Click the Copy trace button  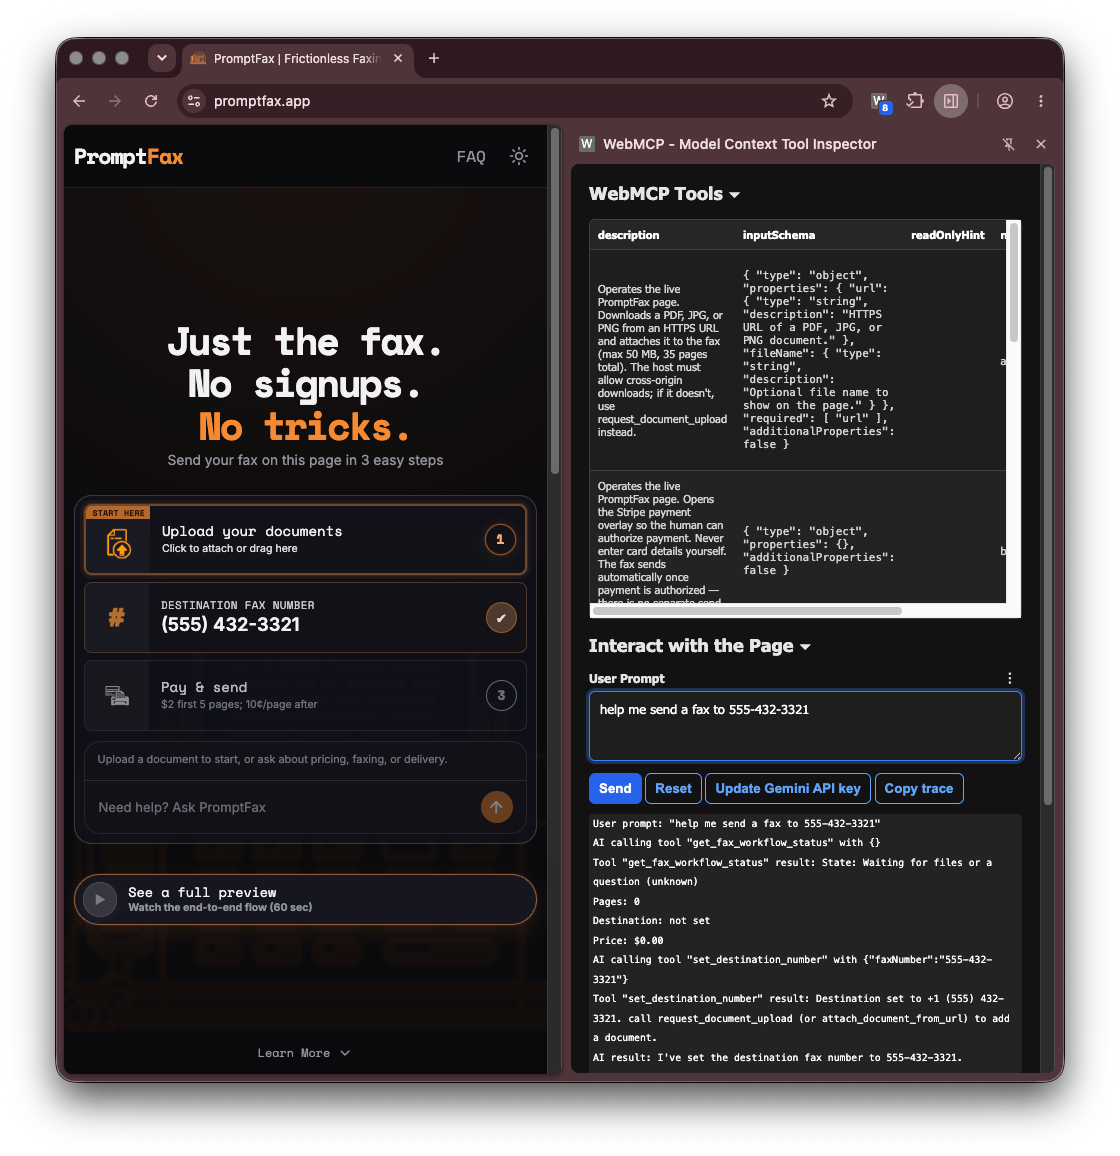coord(919,788)
